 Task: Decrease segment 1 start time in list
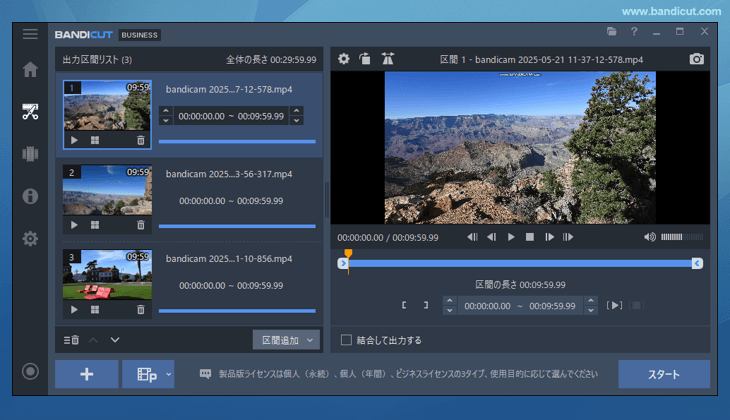pos(166,121)
